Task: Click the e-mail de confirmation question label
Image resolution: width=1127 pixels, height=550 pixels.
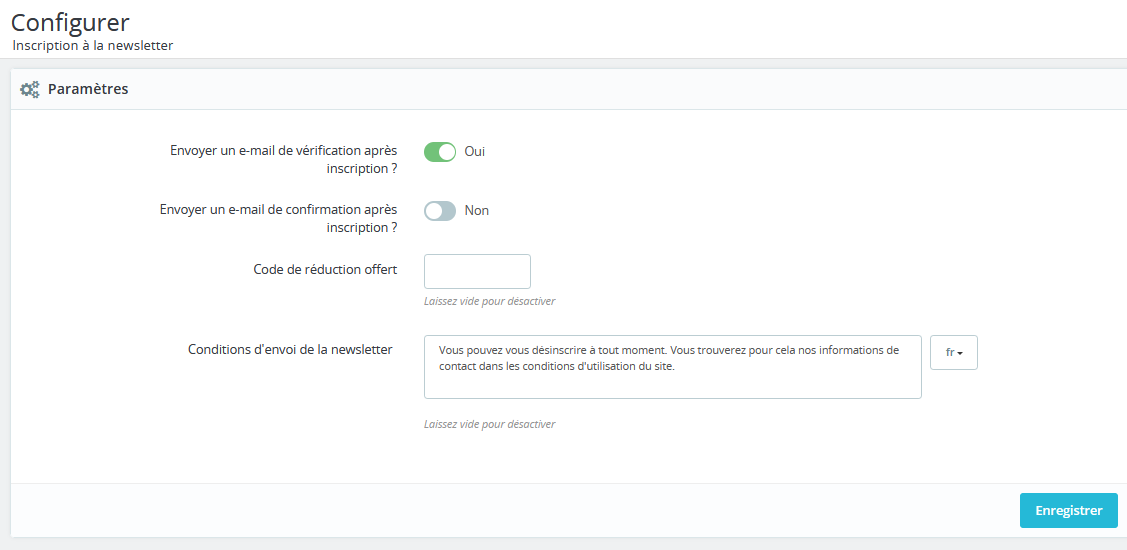Action: coord(278,218)
